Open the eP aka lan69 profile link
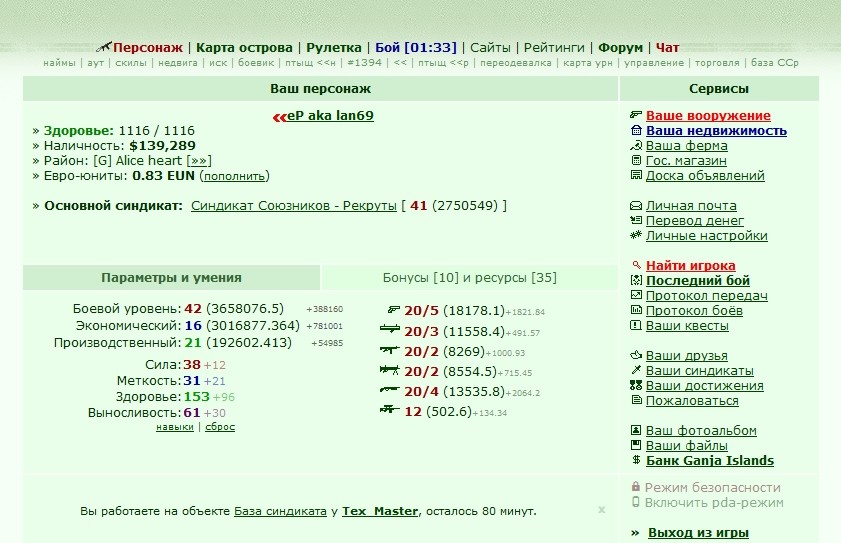The image size is (841, 543). [x=330, y=115]
